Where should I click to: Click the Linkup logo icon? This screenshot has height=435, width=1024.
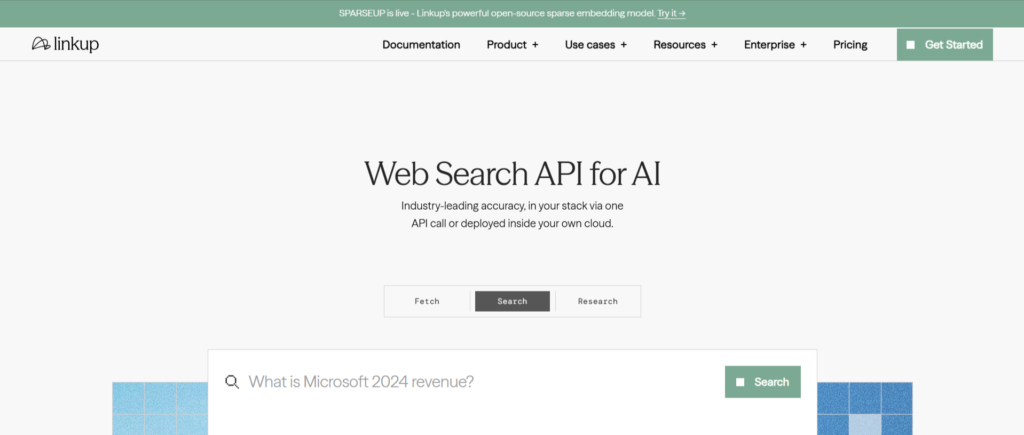point(40,44)
